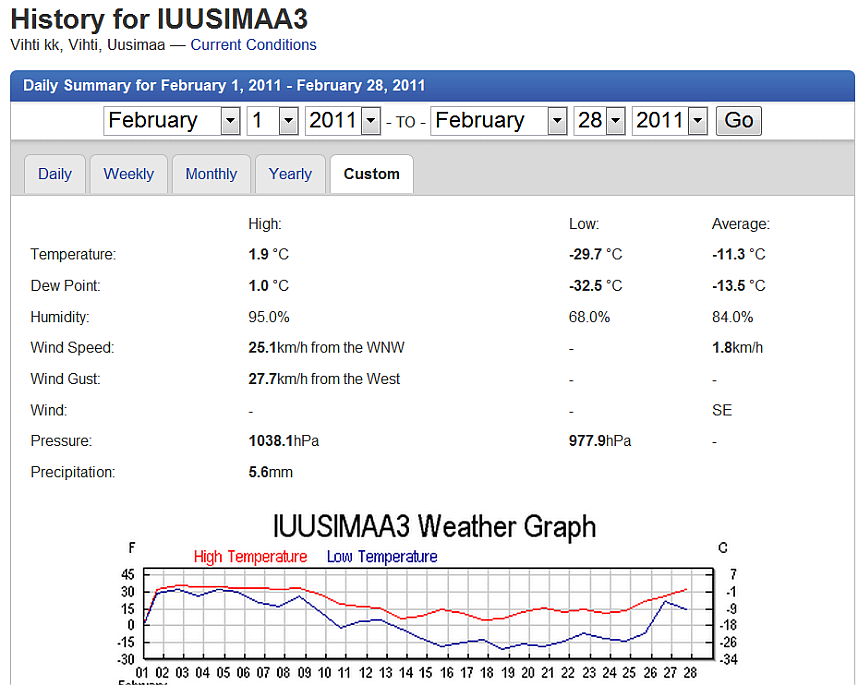860x685 pixels.
Task: Click the History for IUUSIMAA3 heading
Action: 159,18
